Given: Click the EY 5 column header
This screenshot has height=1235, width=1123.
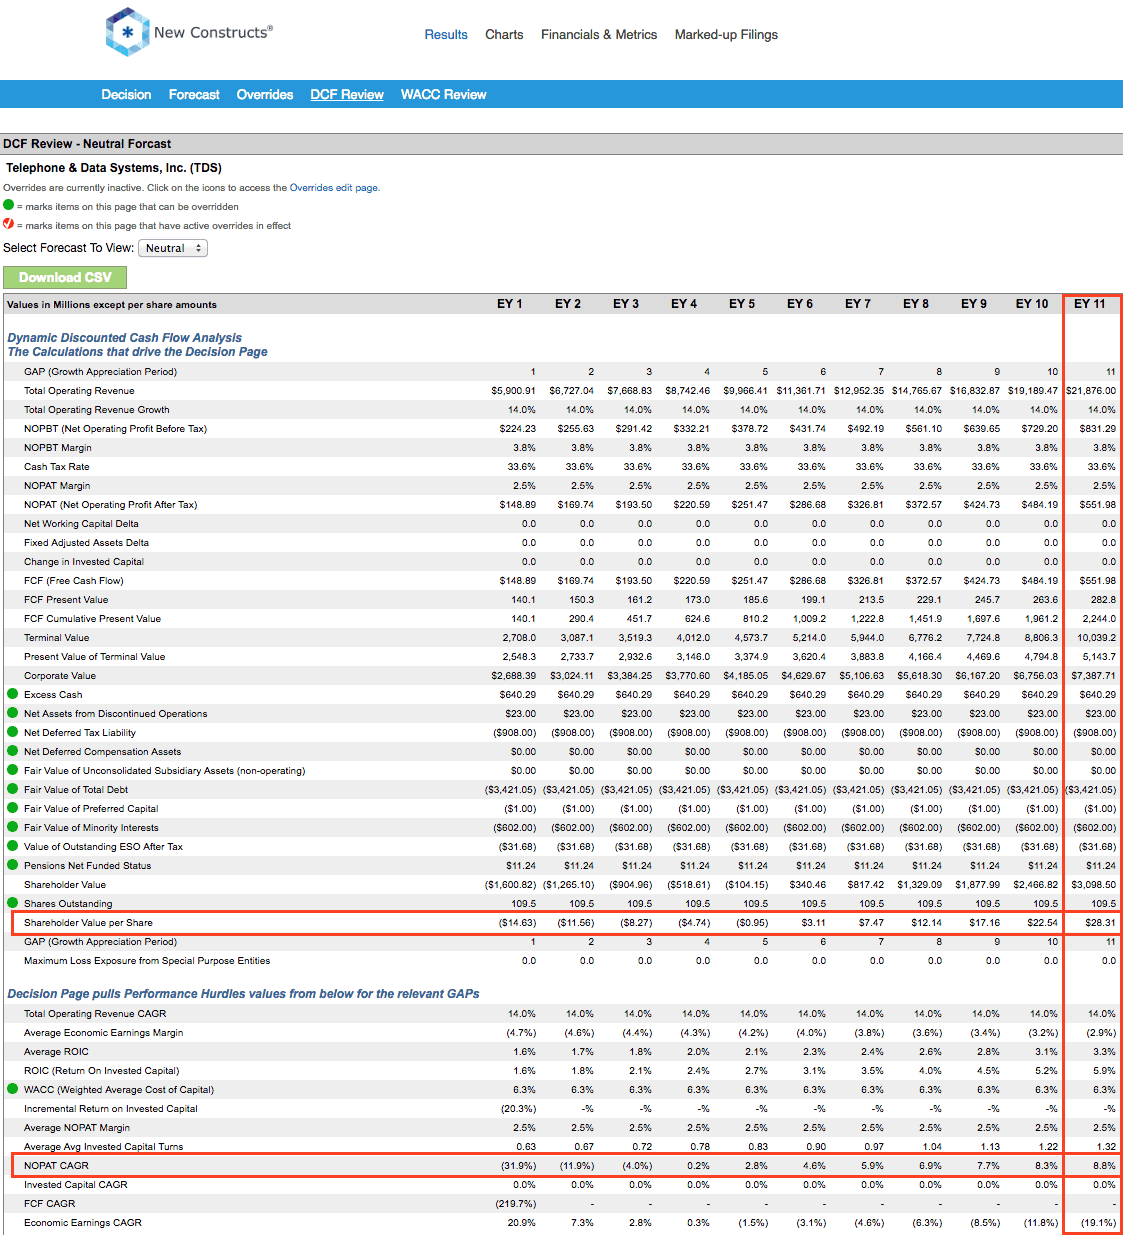Looking at the screenshot, I should click(x=742, y=304).
